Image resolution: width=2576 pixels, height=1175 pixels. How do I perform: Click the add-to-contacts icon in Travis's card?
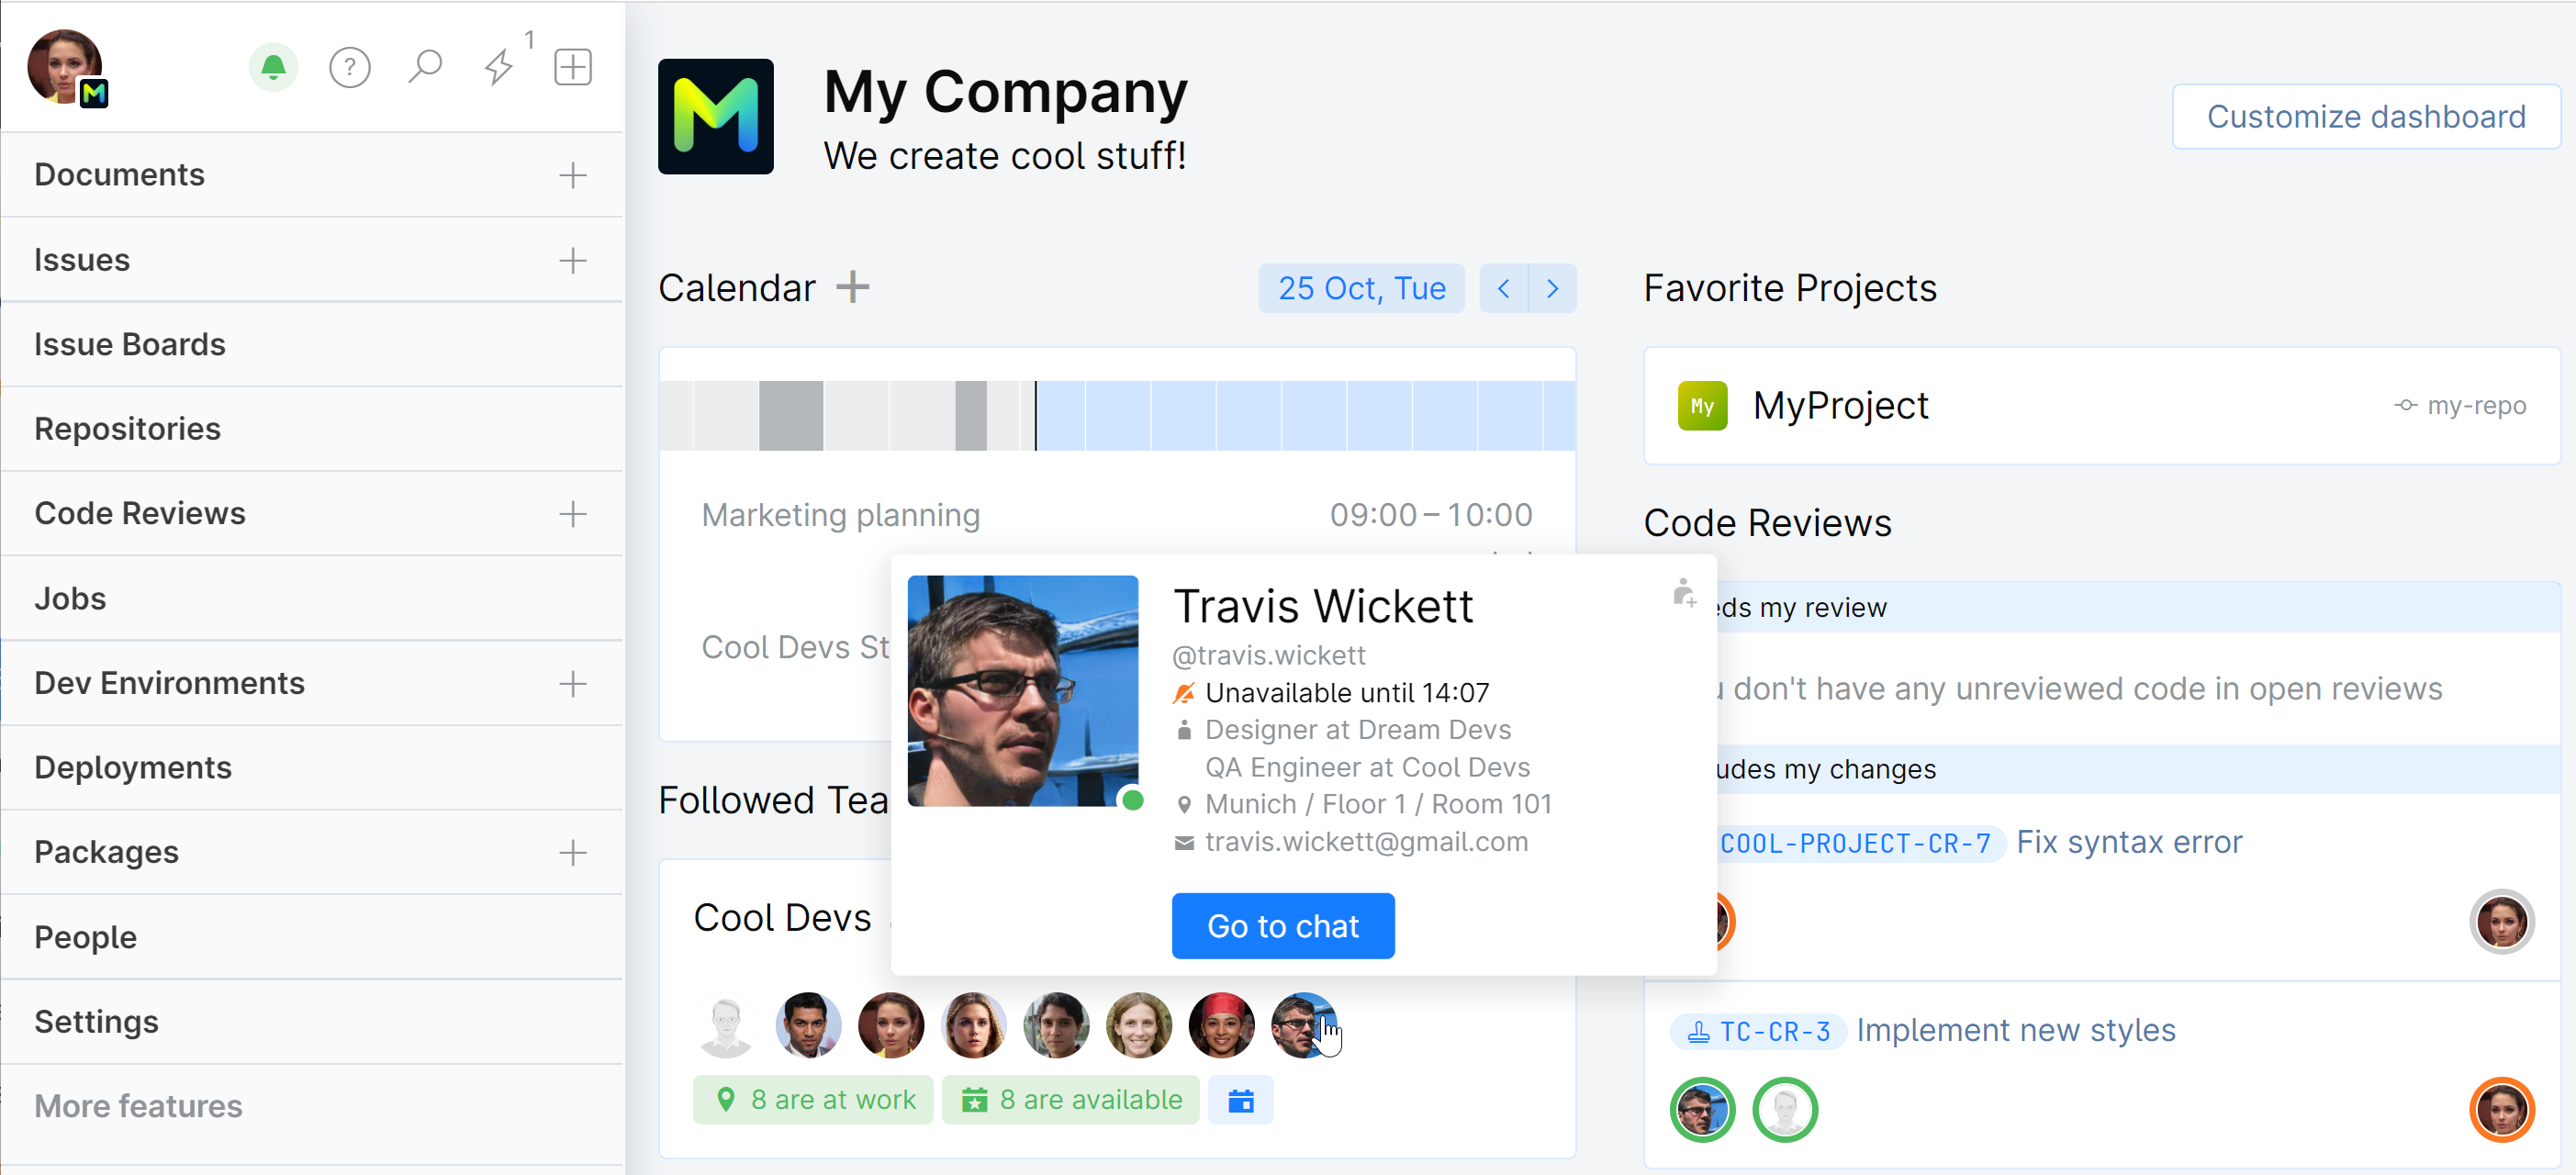click(1683, 593)
